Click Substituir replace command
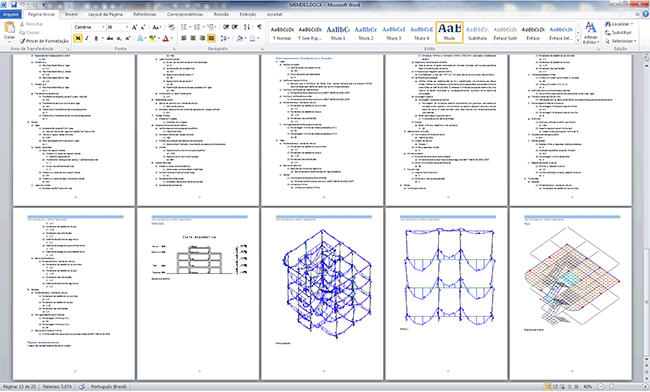 coord(618,32)
